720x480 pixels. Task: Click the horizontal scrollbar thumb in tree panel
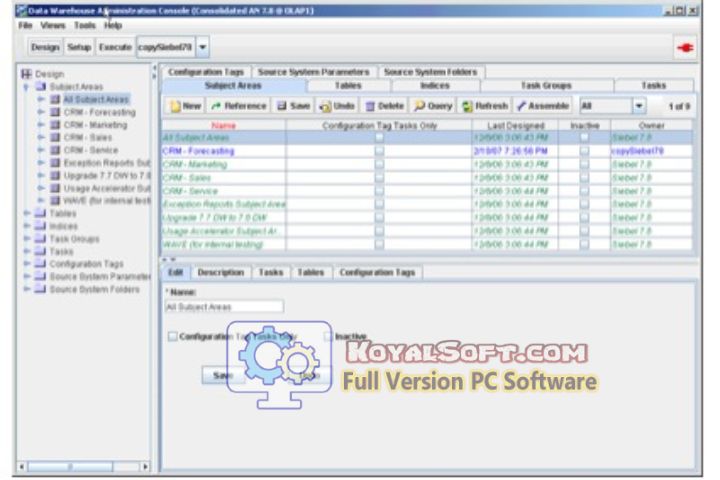pyautogui.click(x=70, y=467)
